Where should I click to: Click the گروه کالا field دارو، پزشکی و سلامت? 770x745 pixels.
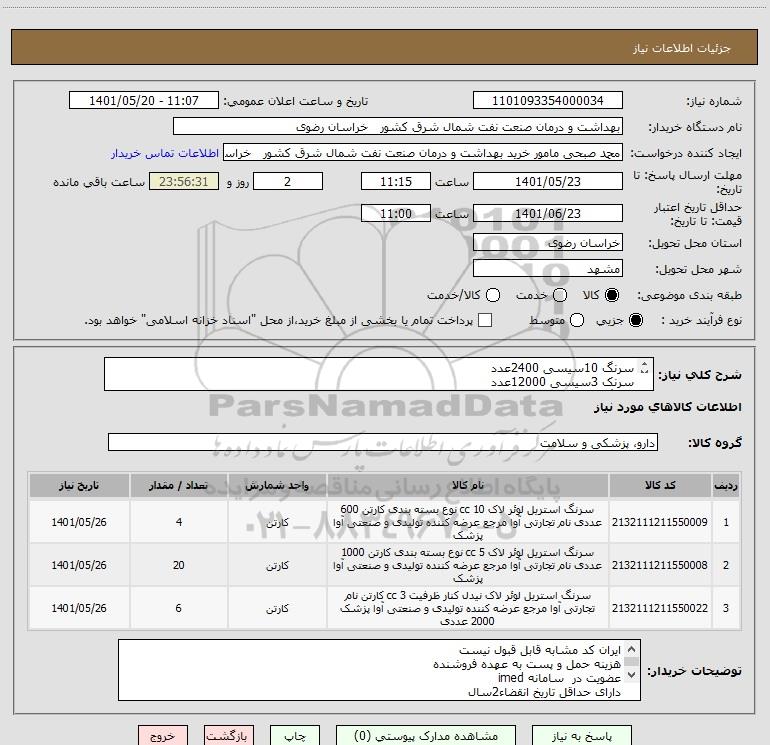tap(383, 442)
